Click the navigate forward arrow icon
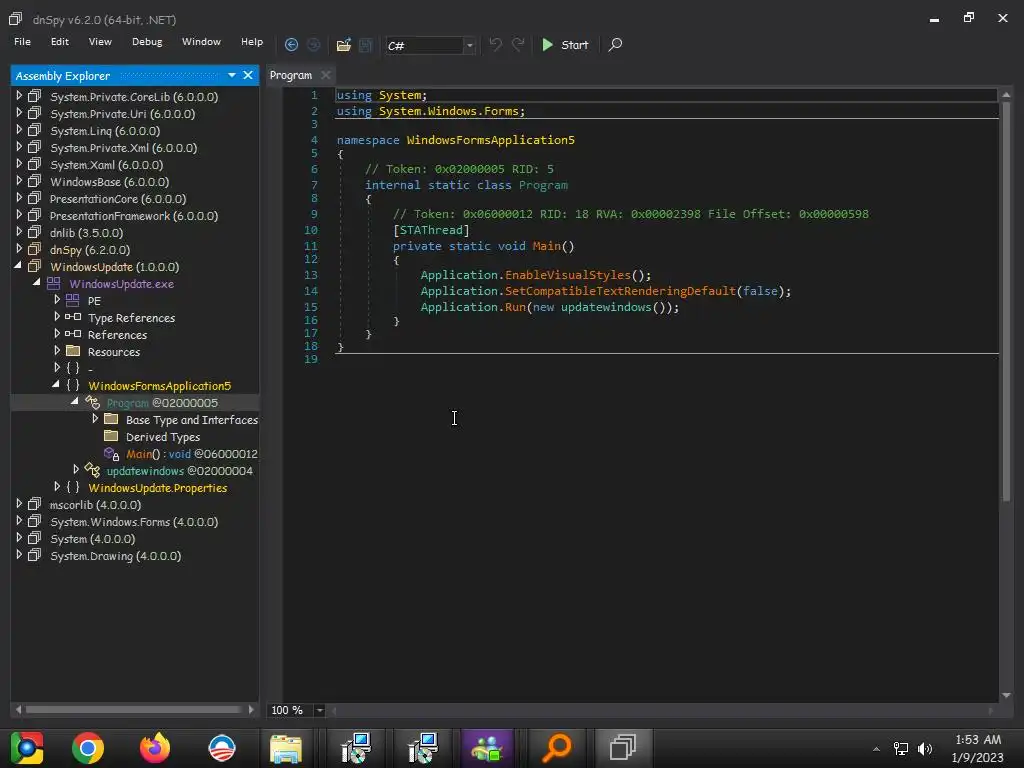1024x768 pixels. point(313,44)
